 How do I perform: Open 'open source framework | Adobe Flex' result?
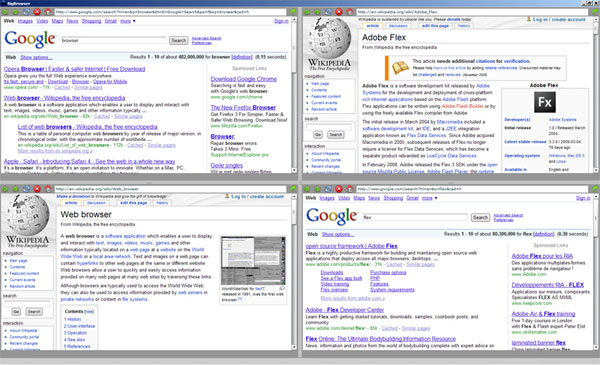[351, 246]
